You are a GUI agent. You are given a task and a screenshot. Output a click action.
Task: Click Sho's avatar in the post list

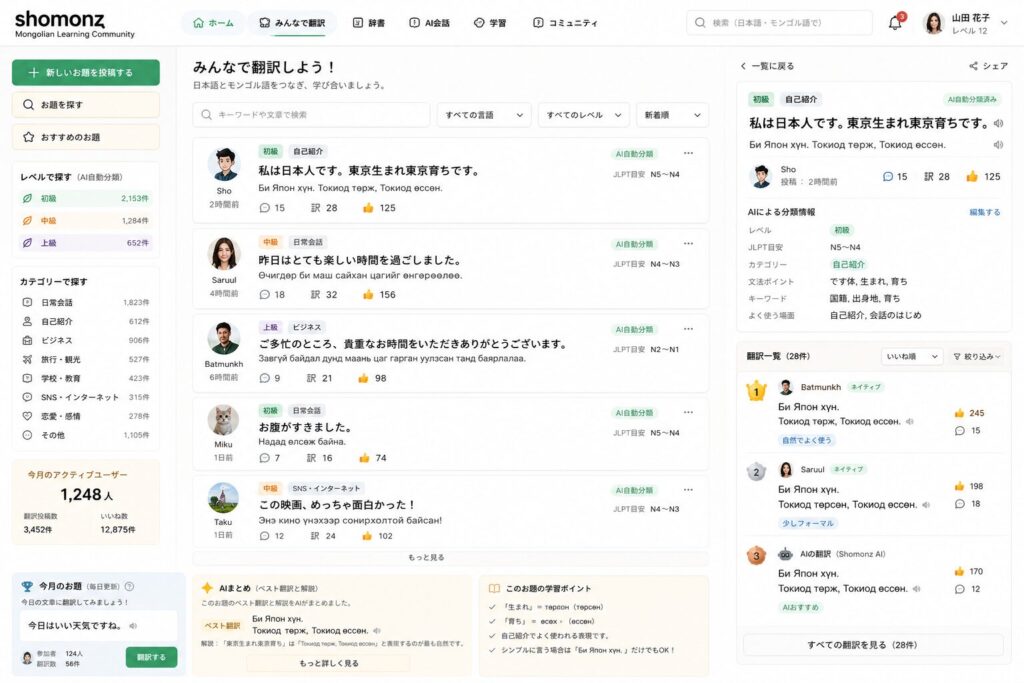(x=224, y=164)
